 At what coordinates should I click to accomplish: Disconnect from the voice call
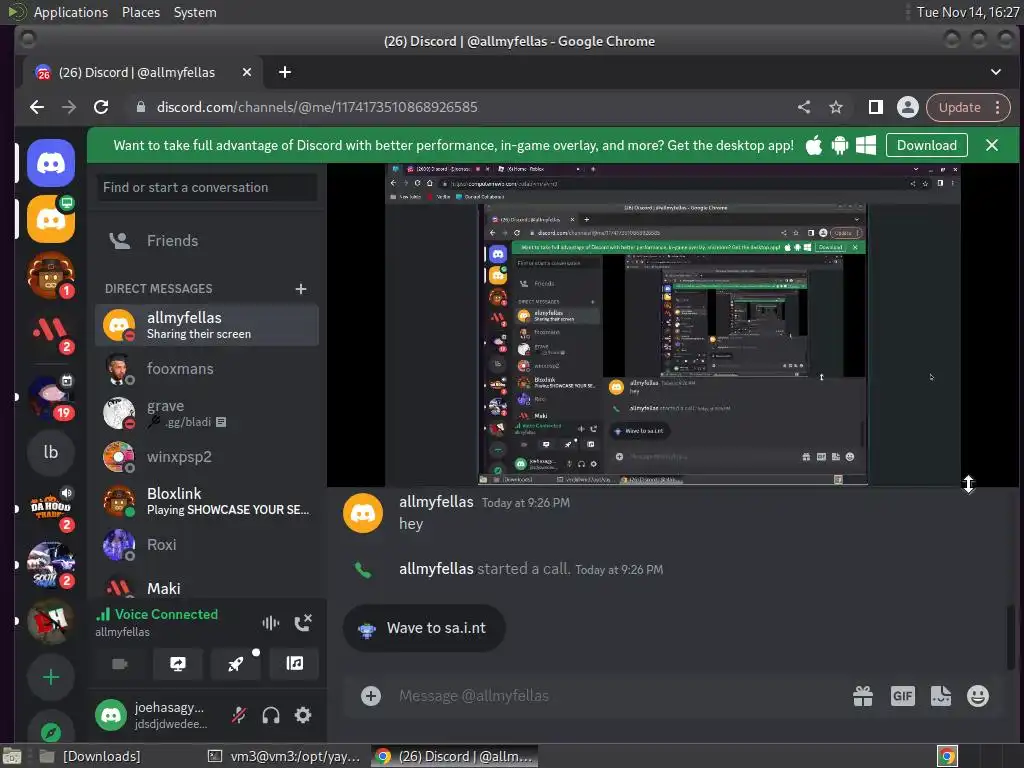pos(303,623)
